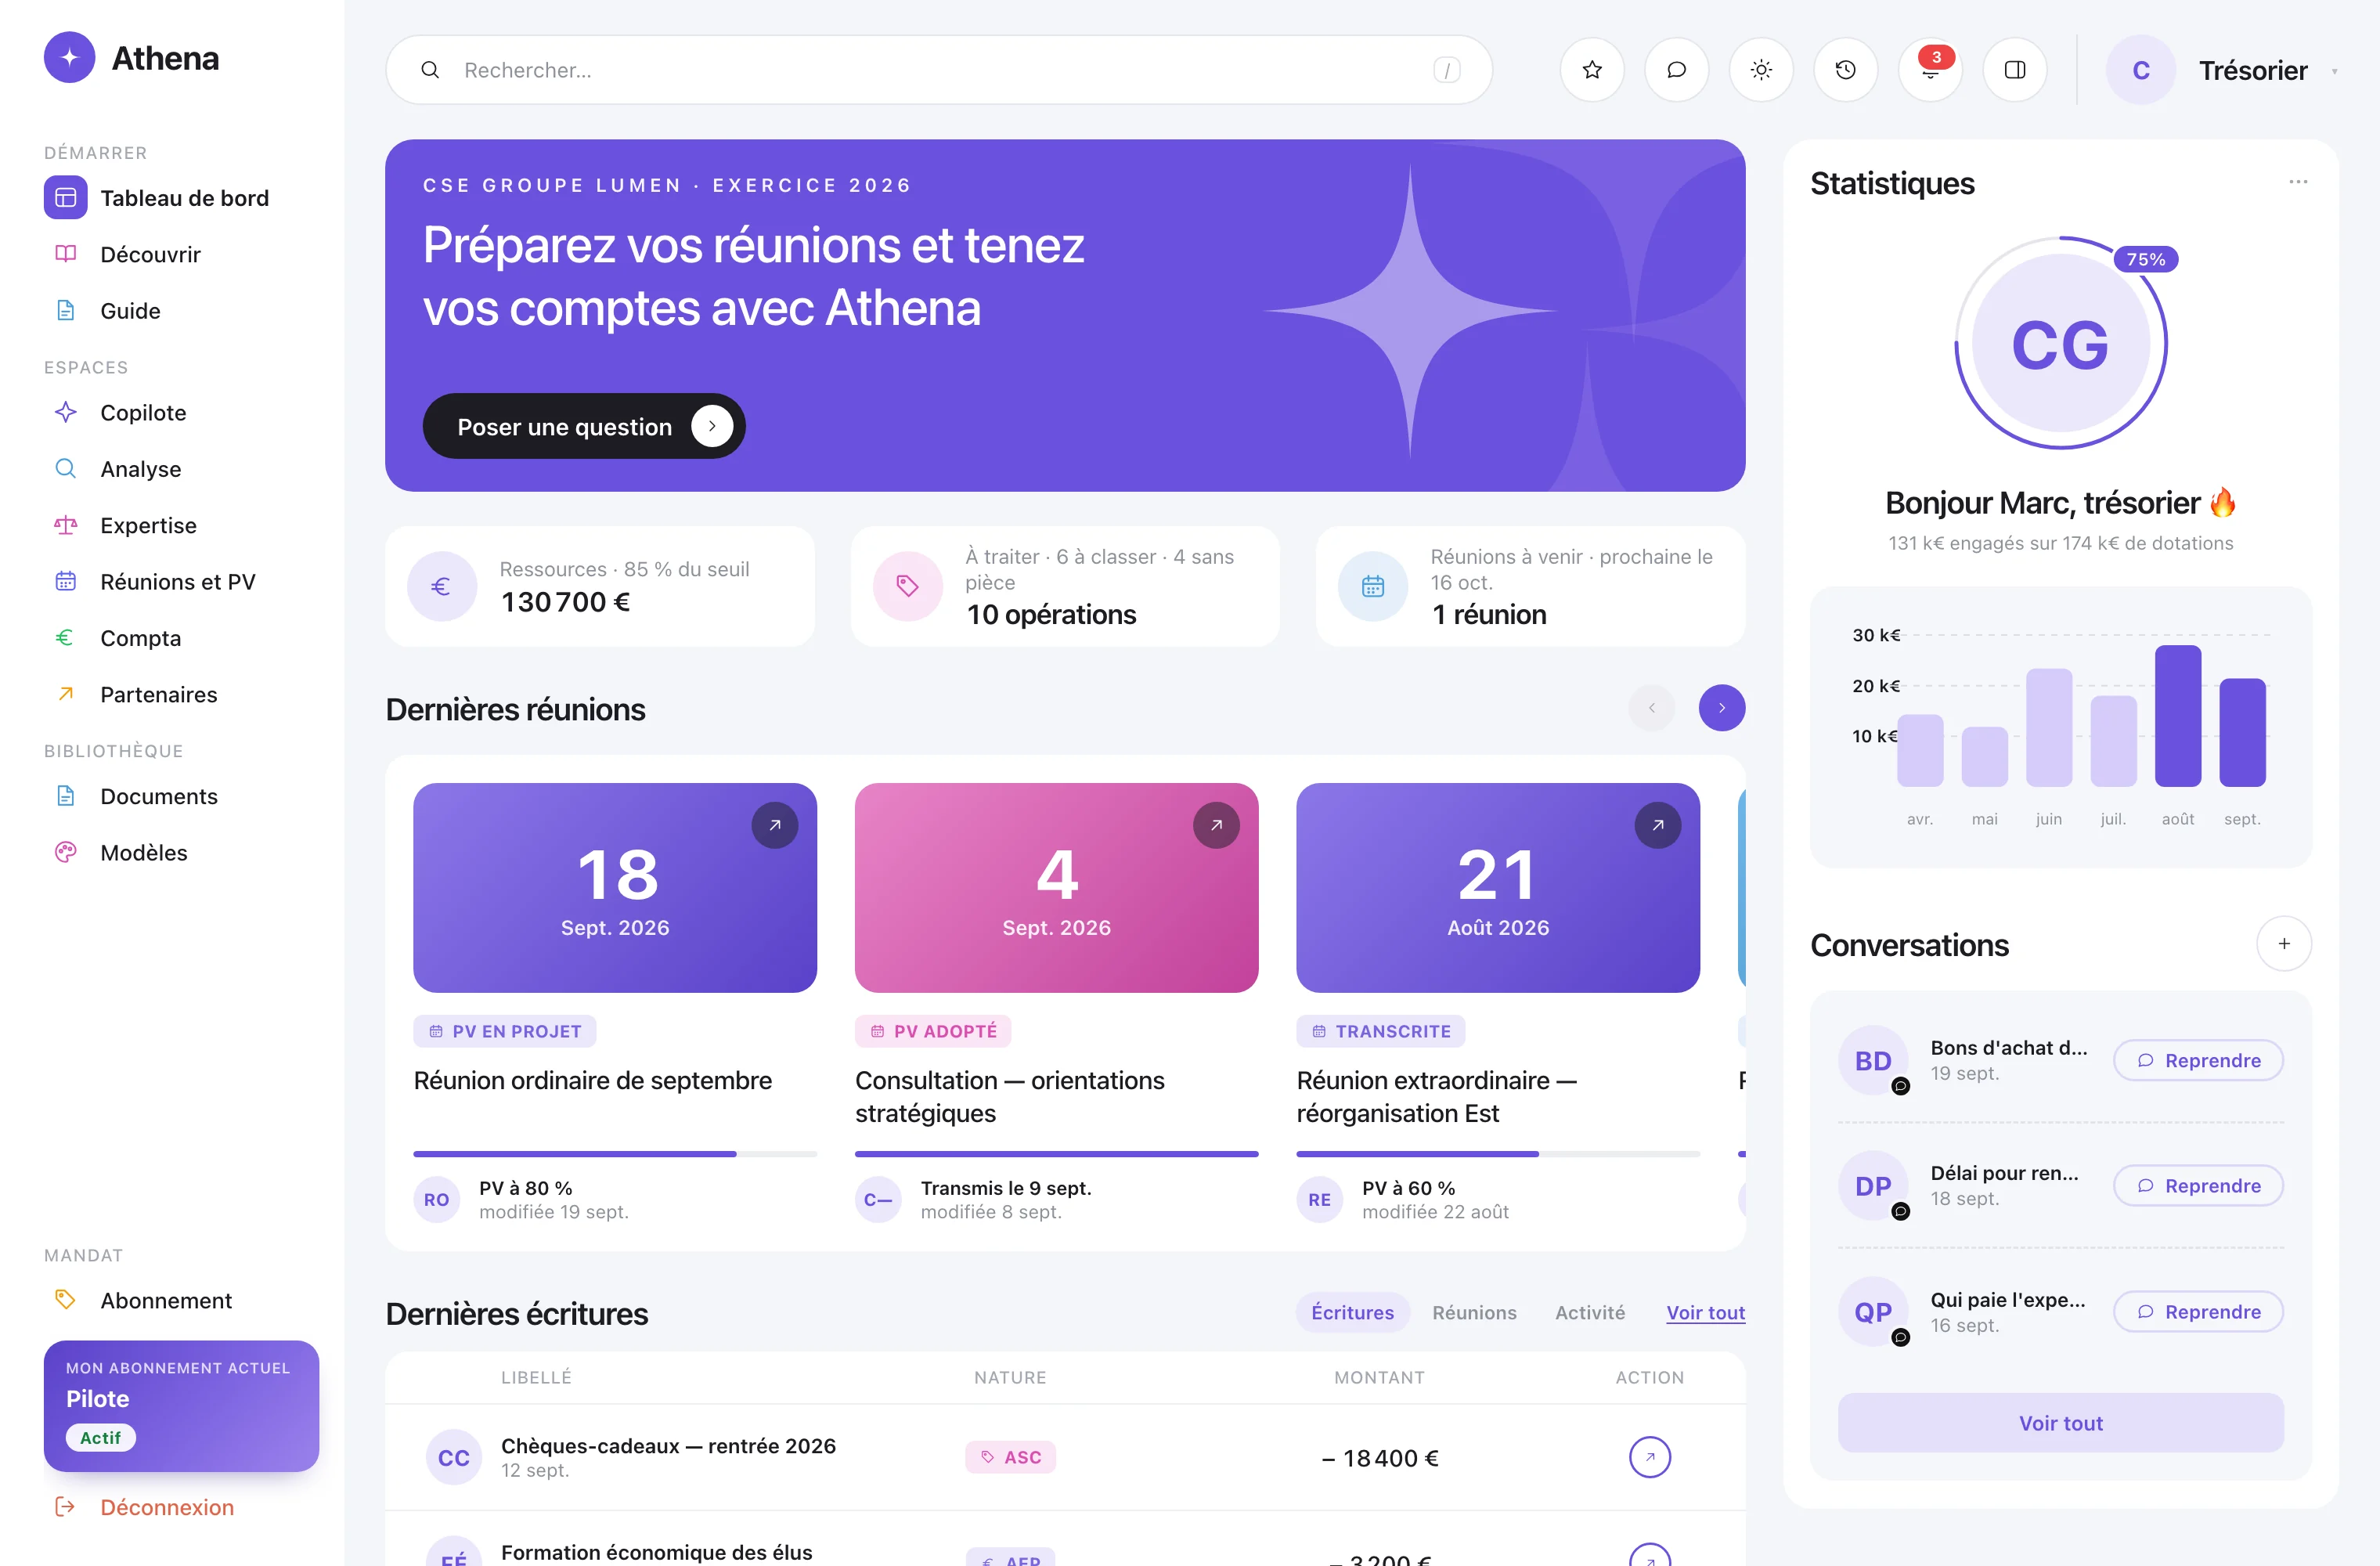The height and width of the screenshot is (1566, 2380).
Task: Show next meetings carousel arrow
Action: click(x=1722, y=708)
